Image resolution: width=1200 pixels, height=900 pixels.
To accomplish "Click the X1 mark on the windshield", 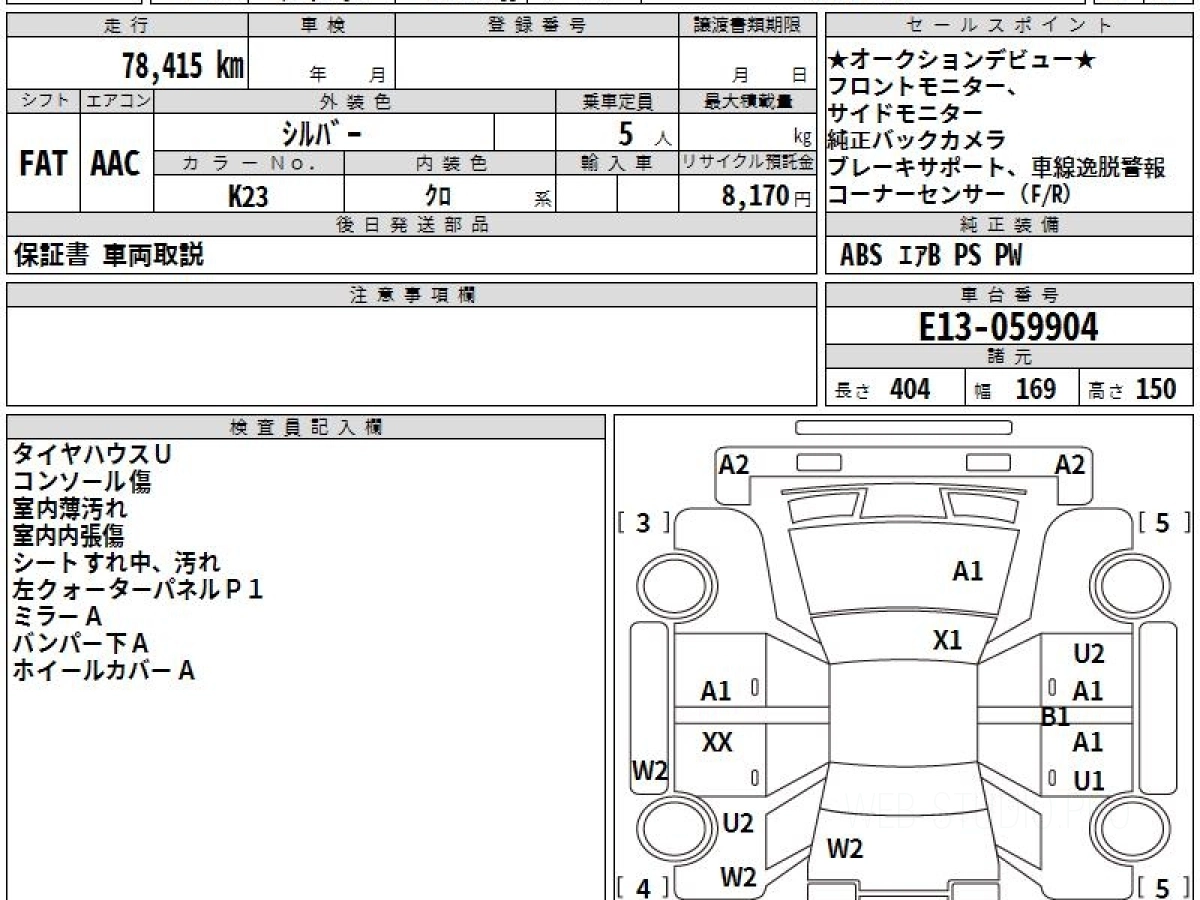I will pyautogui.click(x=947, y=640).
